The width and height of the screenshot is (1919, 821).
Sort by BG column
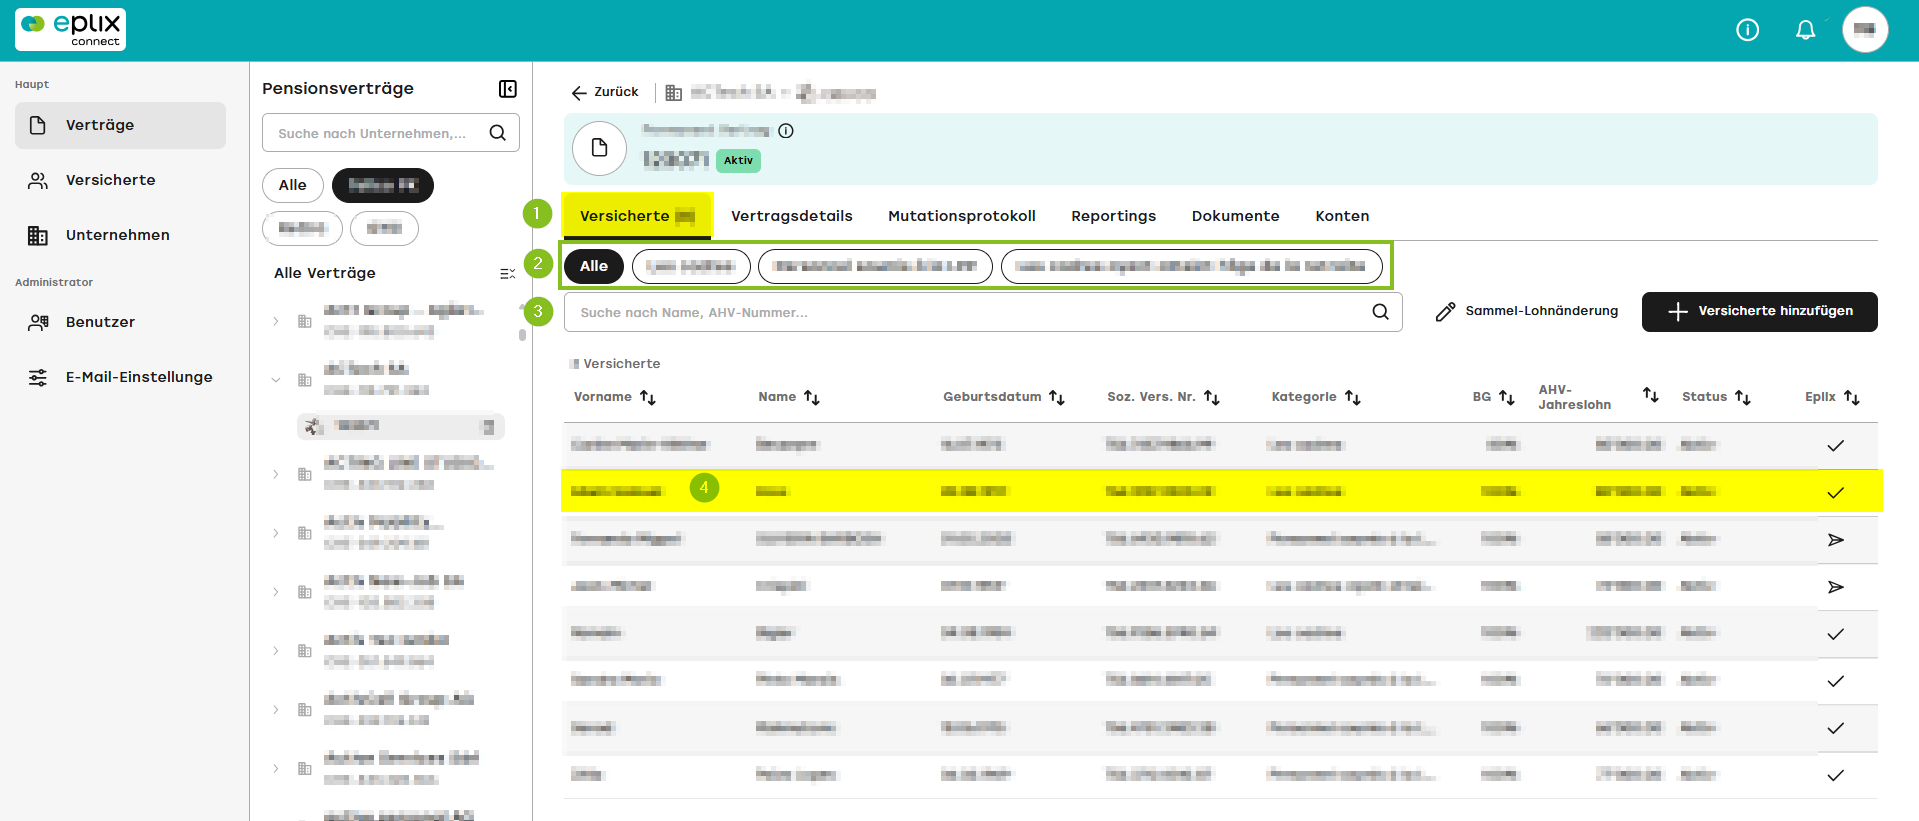(x=1507, y=398)
